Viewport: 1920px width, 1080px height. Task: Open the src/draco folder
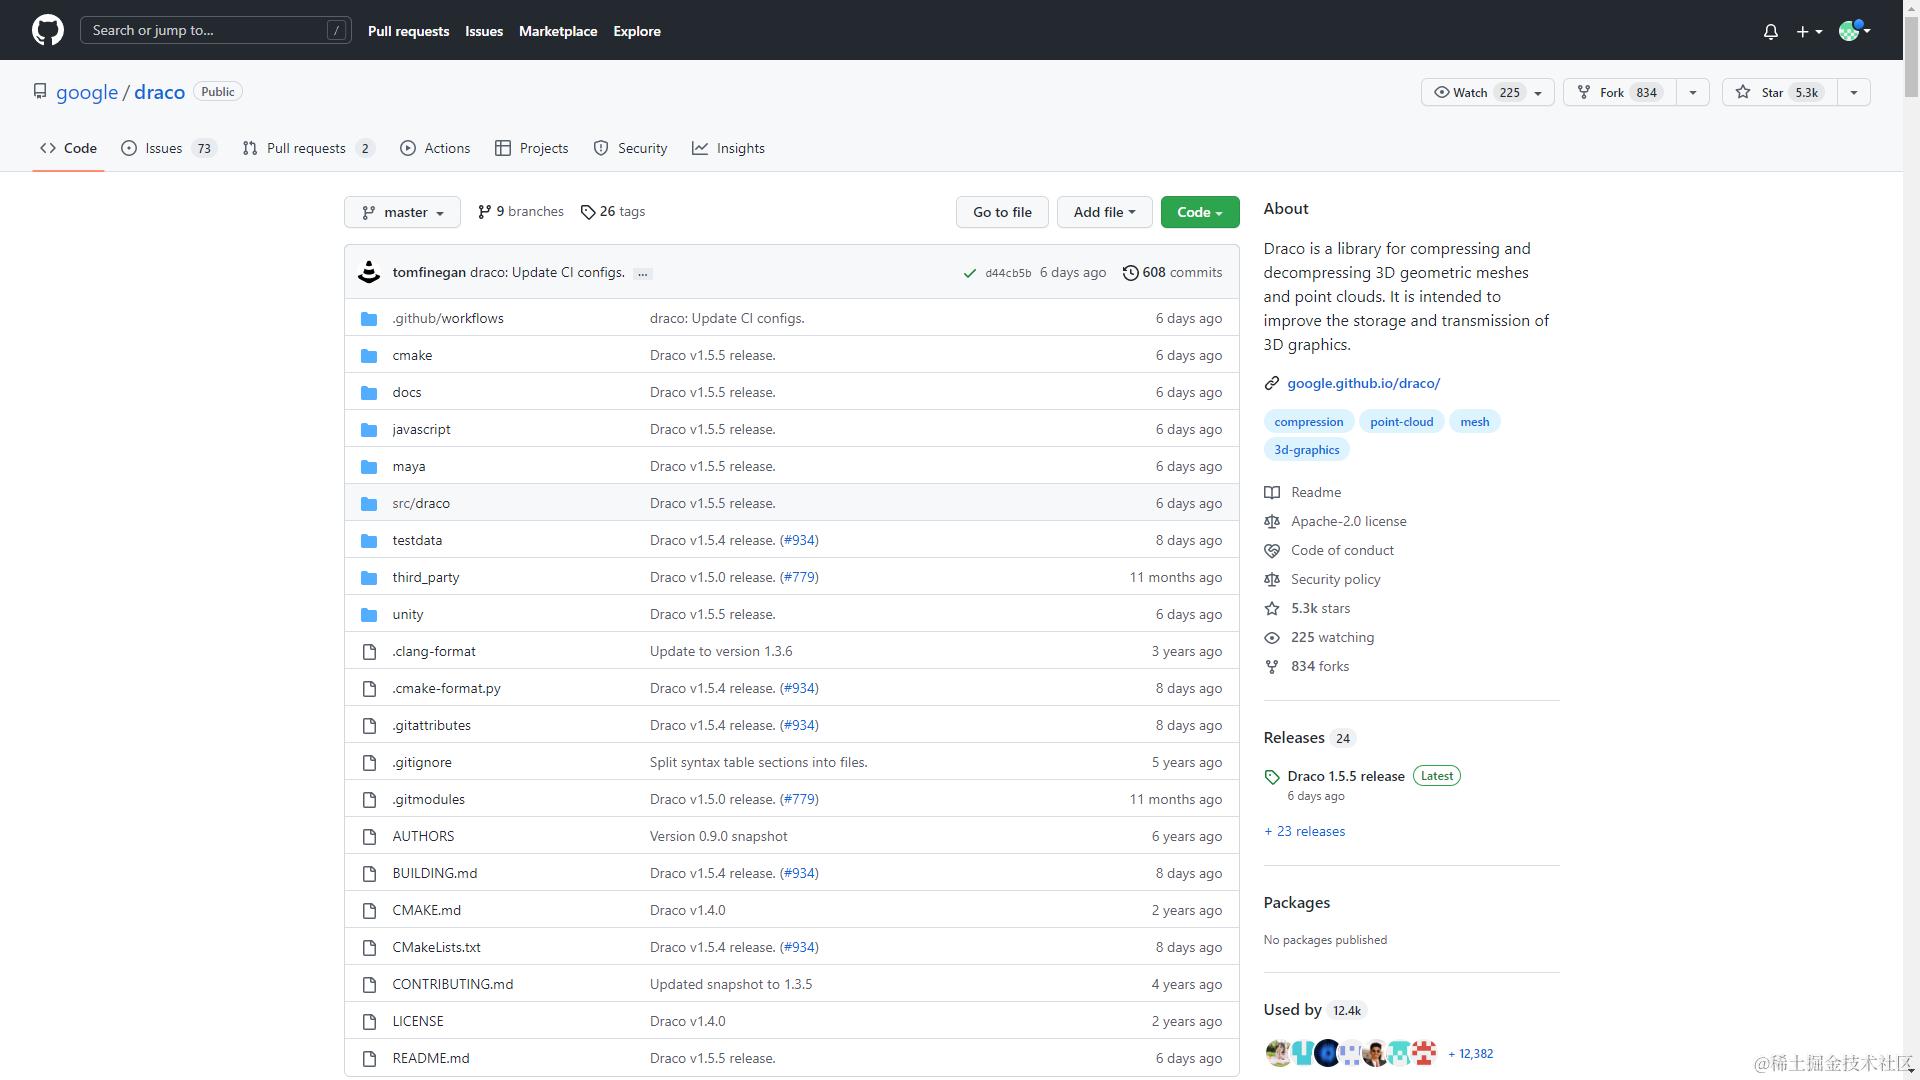[x=421, y=503]
